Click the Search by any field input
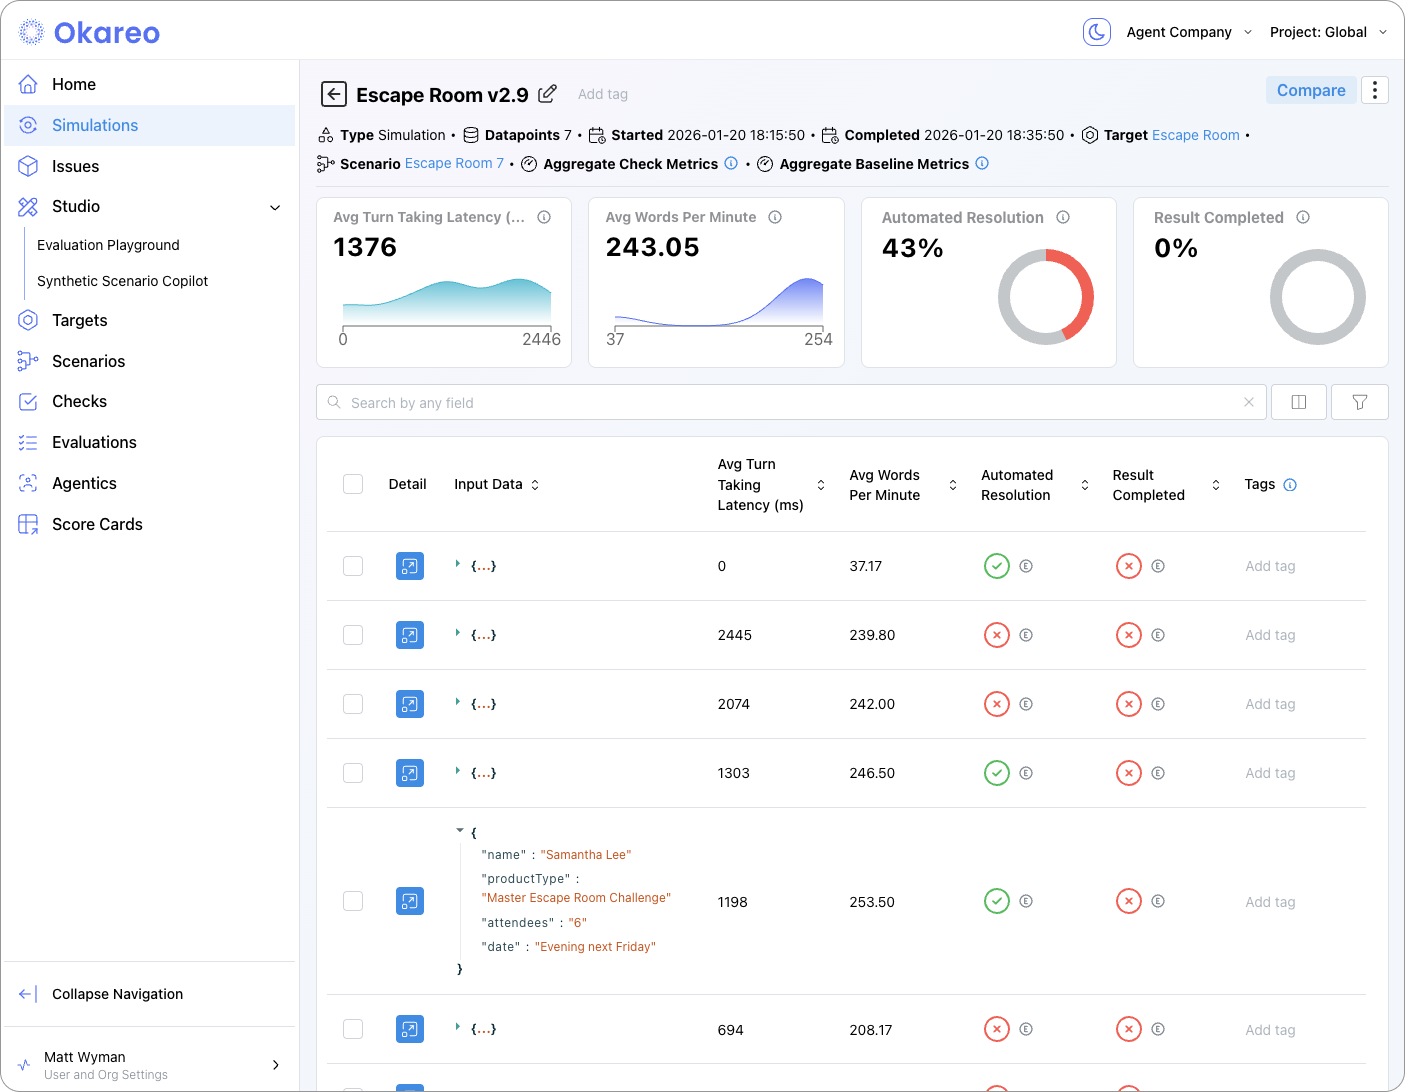Screen dimensions: 1405x1092 (x=700, y=402)
